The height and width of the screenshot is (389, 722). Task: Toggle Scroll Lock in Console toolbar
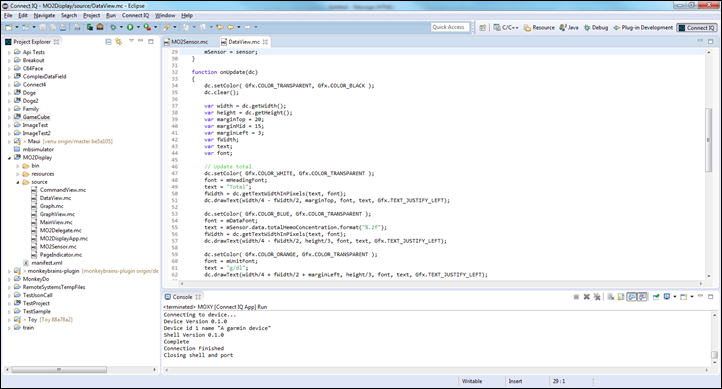click(x=621, y=297)
